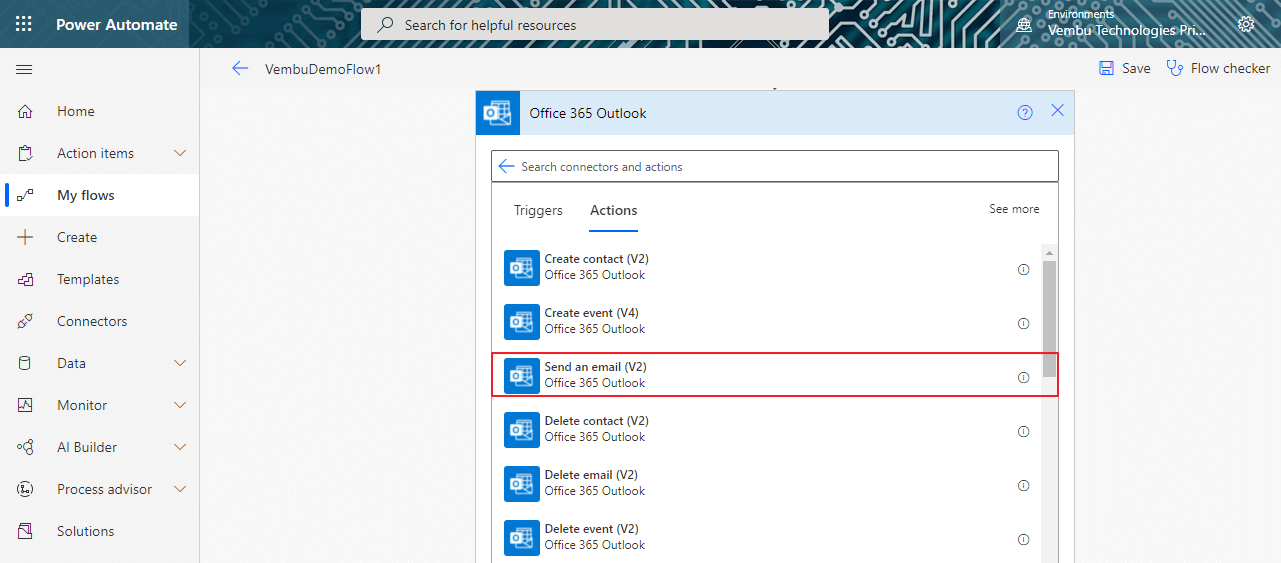The height and width of the screenshot is (563, 1281).
Task: Click the Home icon in sidebar
Action: [26, 111]
